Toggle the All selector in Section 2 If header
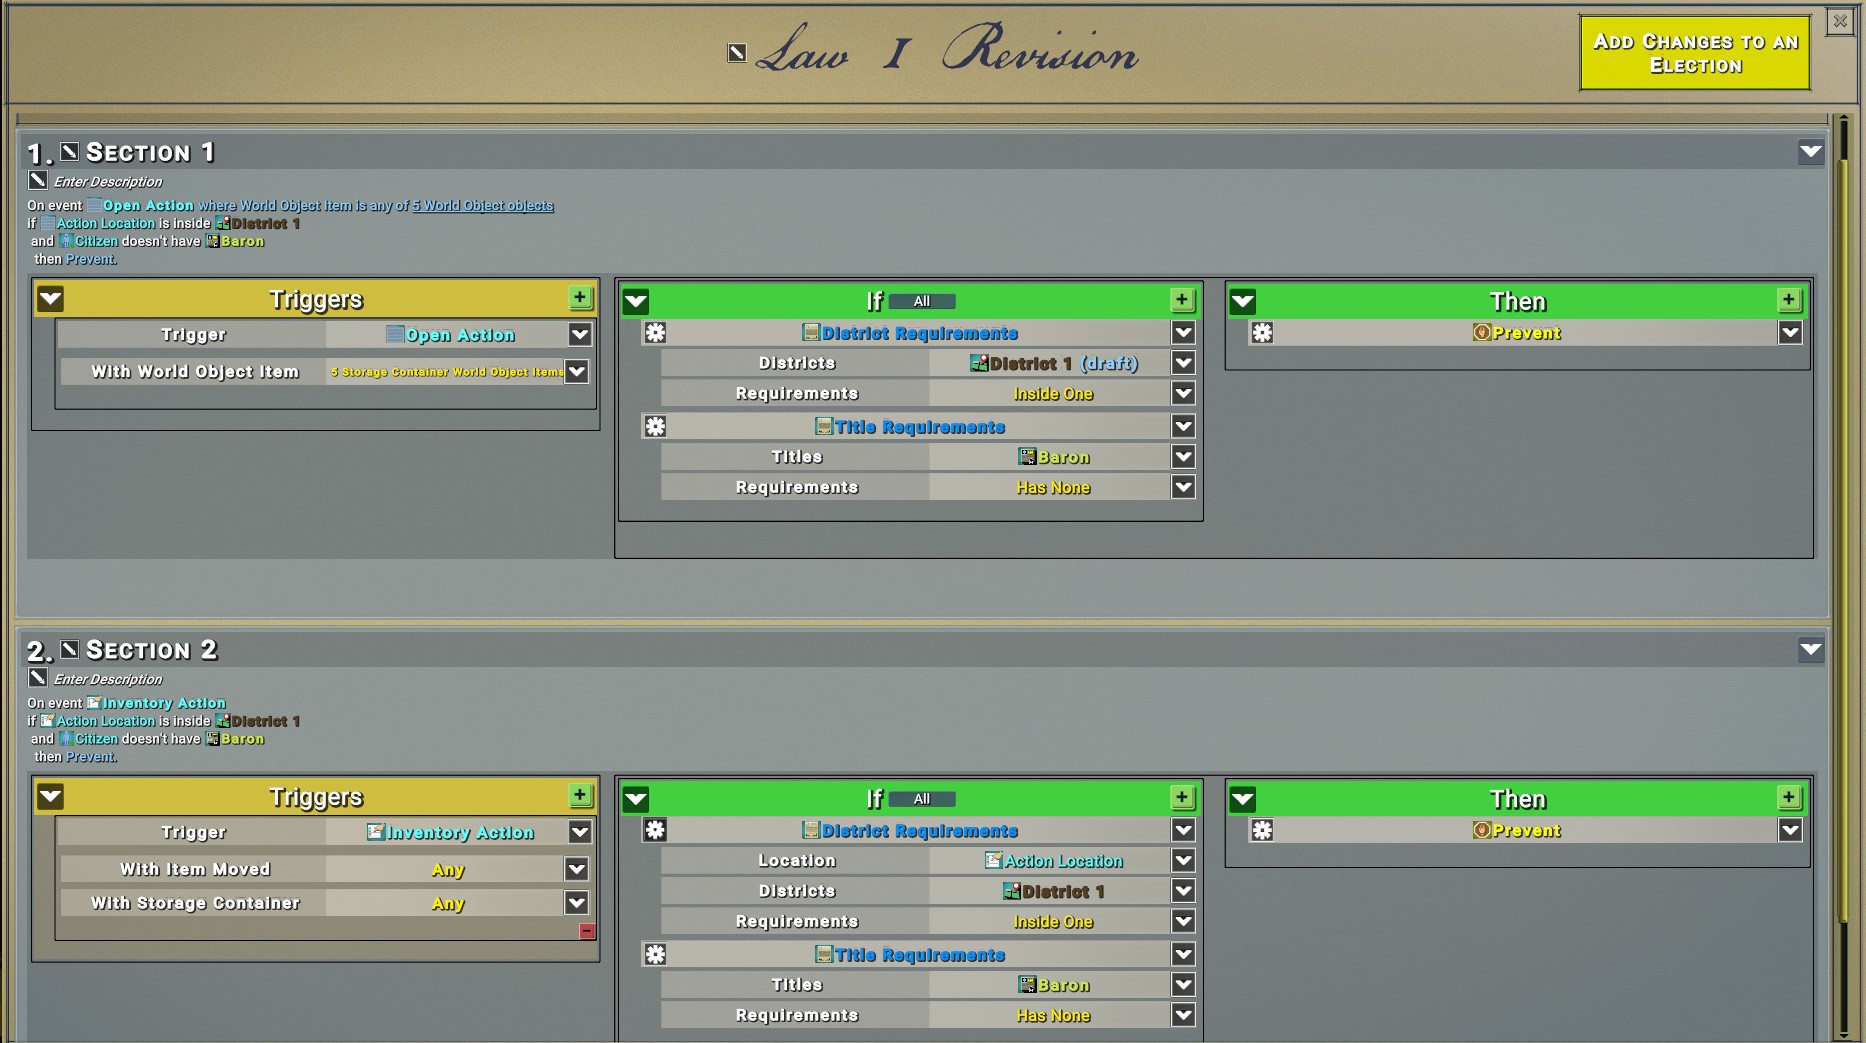 [921, 798]
